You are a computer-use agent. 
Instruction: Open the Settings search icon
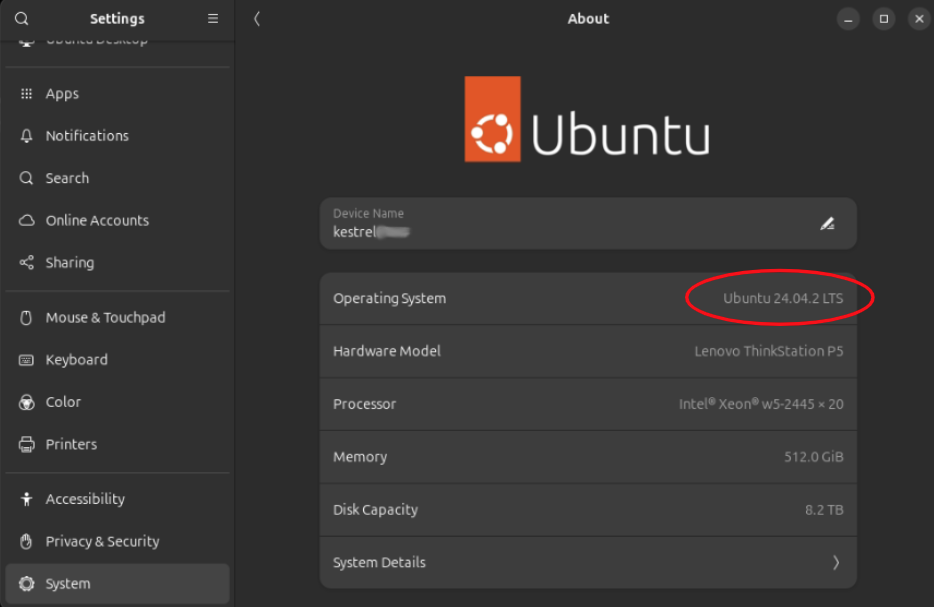tap(21, 18)
